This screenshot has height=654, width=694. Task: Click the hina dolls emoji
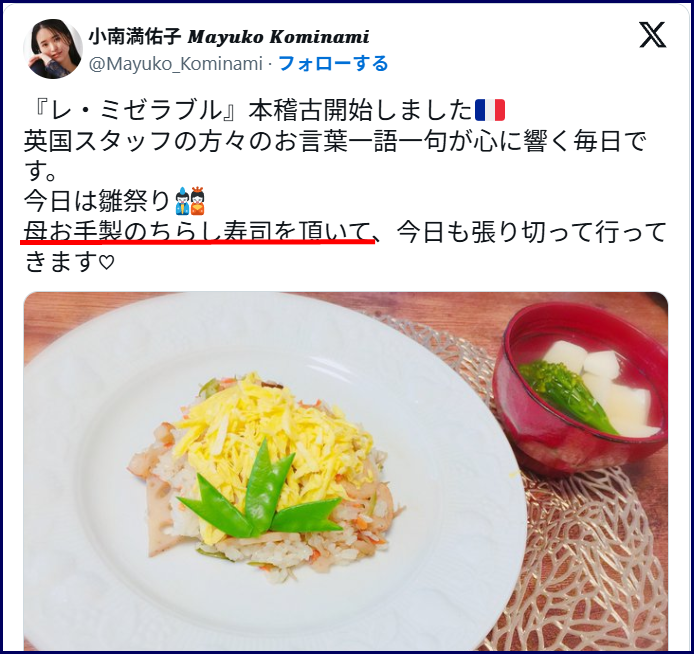190,201
